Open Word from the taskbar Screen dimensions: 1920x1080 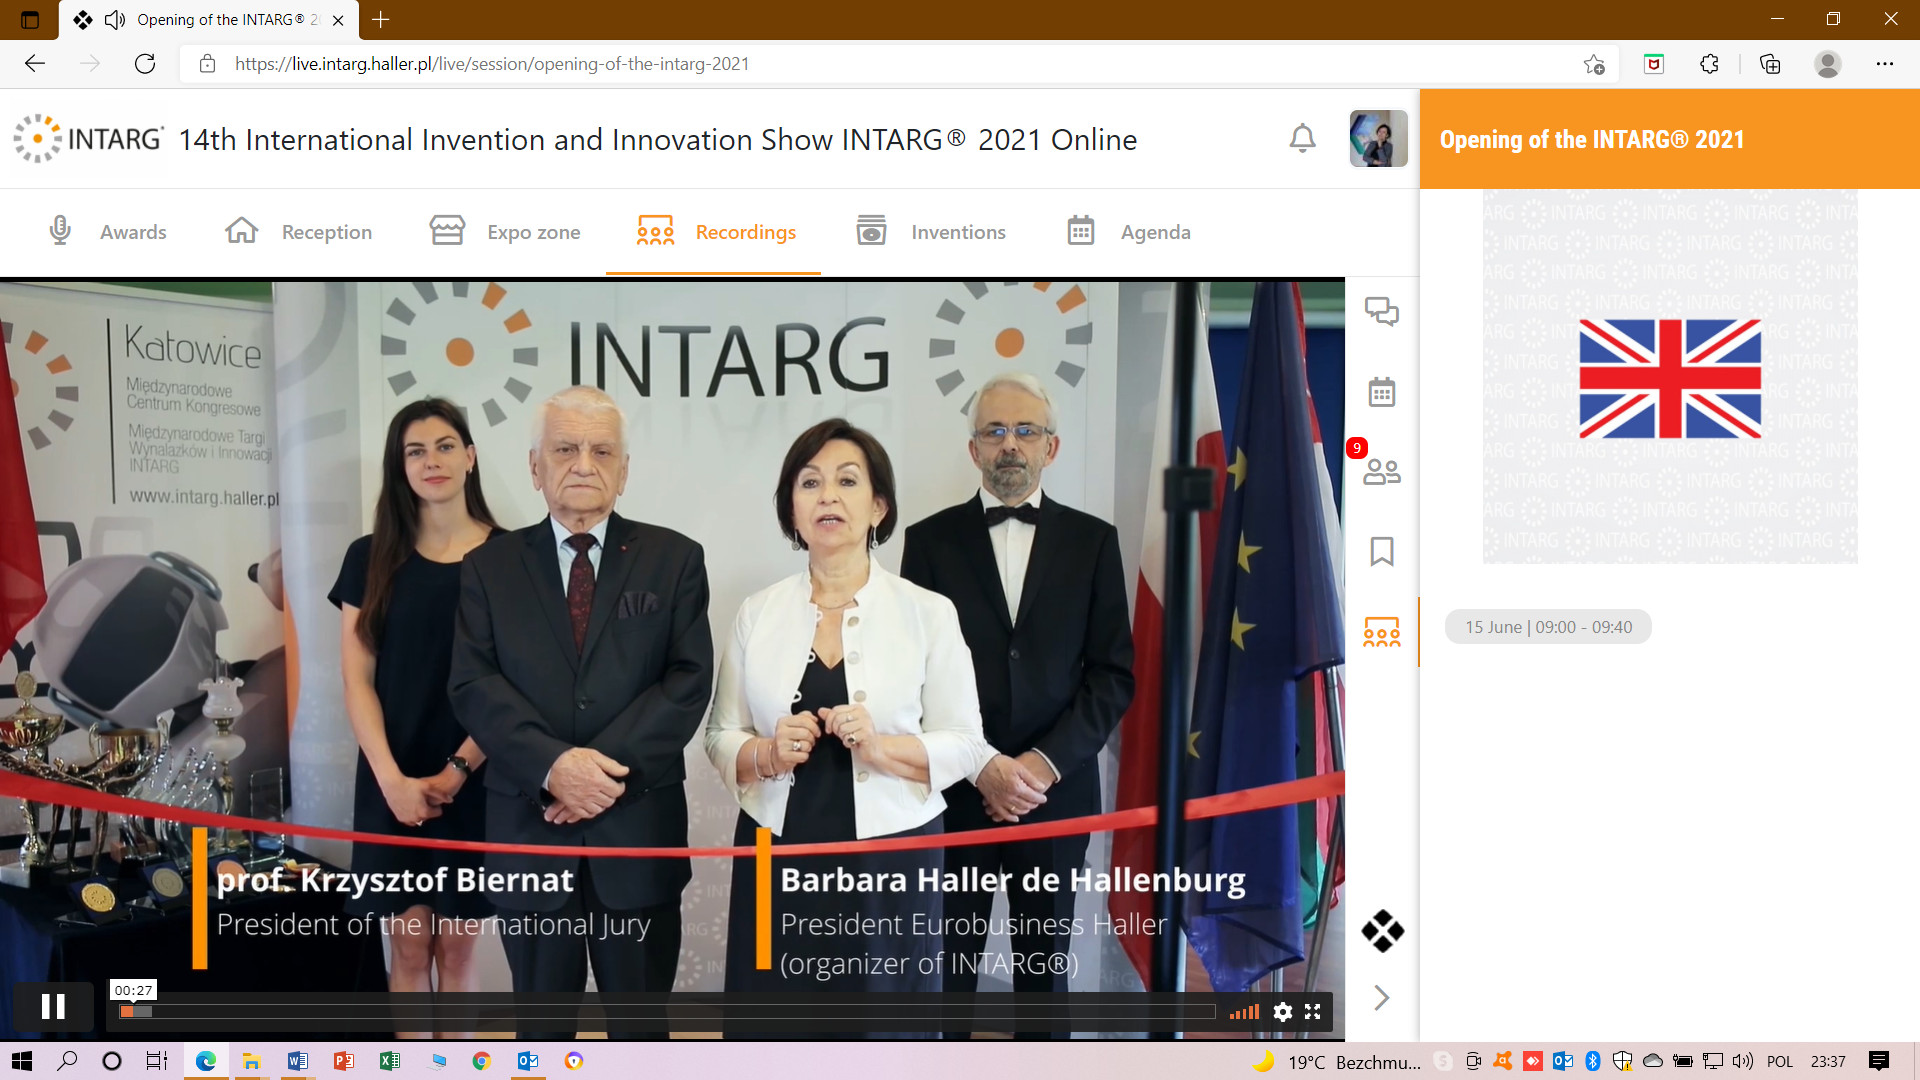coord(297,1061)
